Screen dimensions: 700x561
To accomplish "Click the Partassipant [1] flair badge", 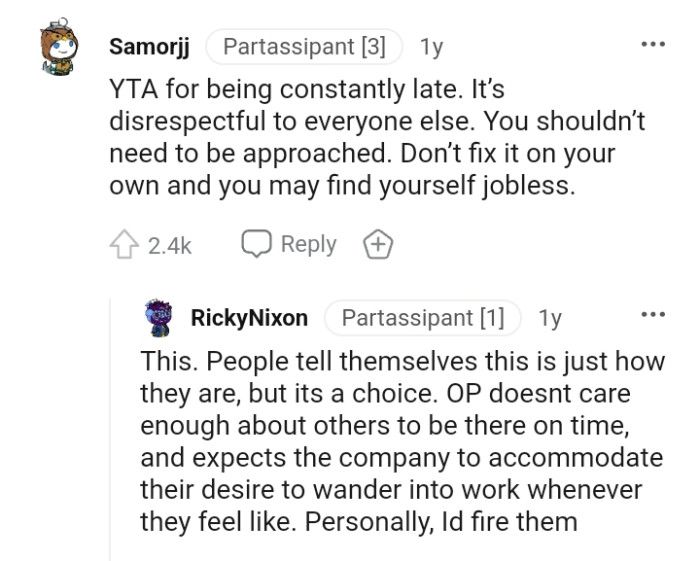I will (x=422, y=318).
